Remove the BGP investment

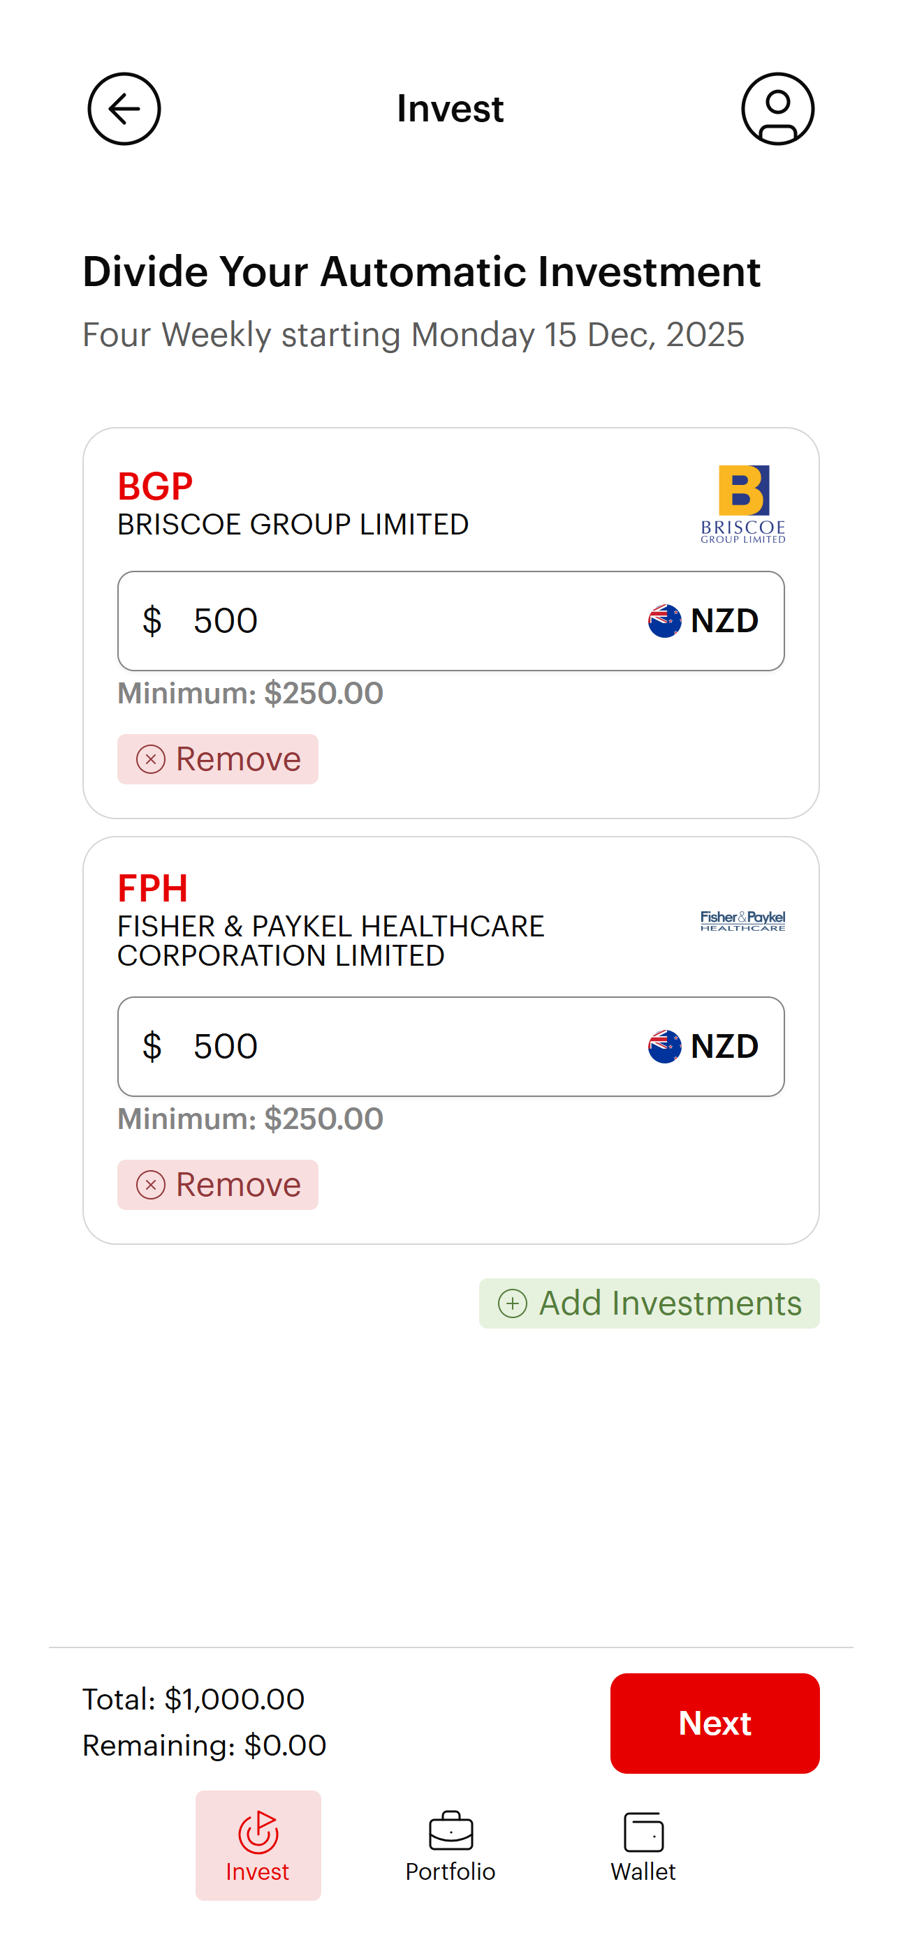tap(218, 759)
